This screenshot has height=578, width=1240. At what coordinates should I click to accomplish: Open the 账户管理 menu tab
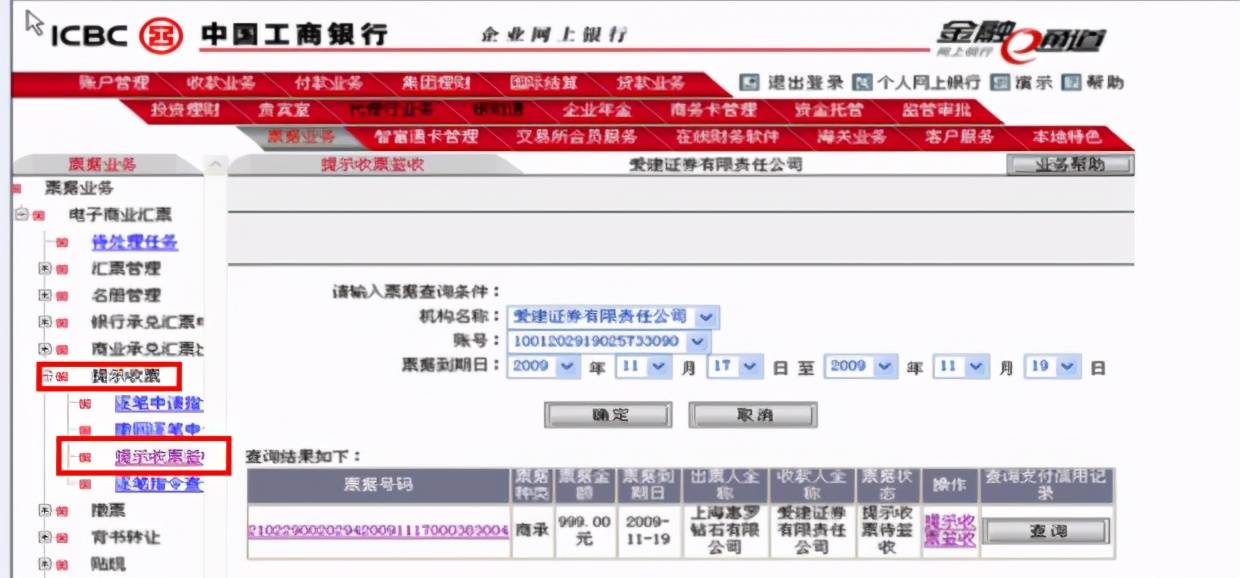click(114, 84)
